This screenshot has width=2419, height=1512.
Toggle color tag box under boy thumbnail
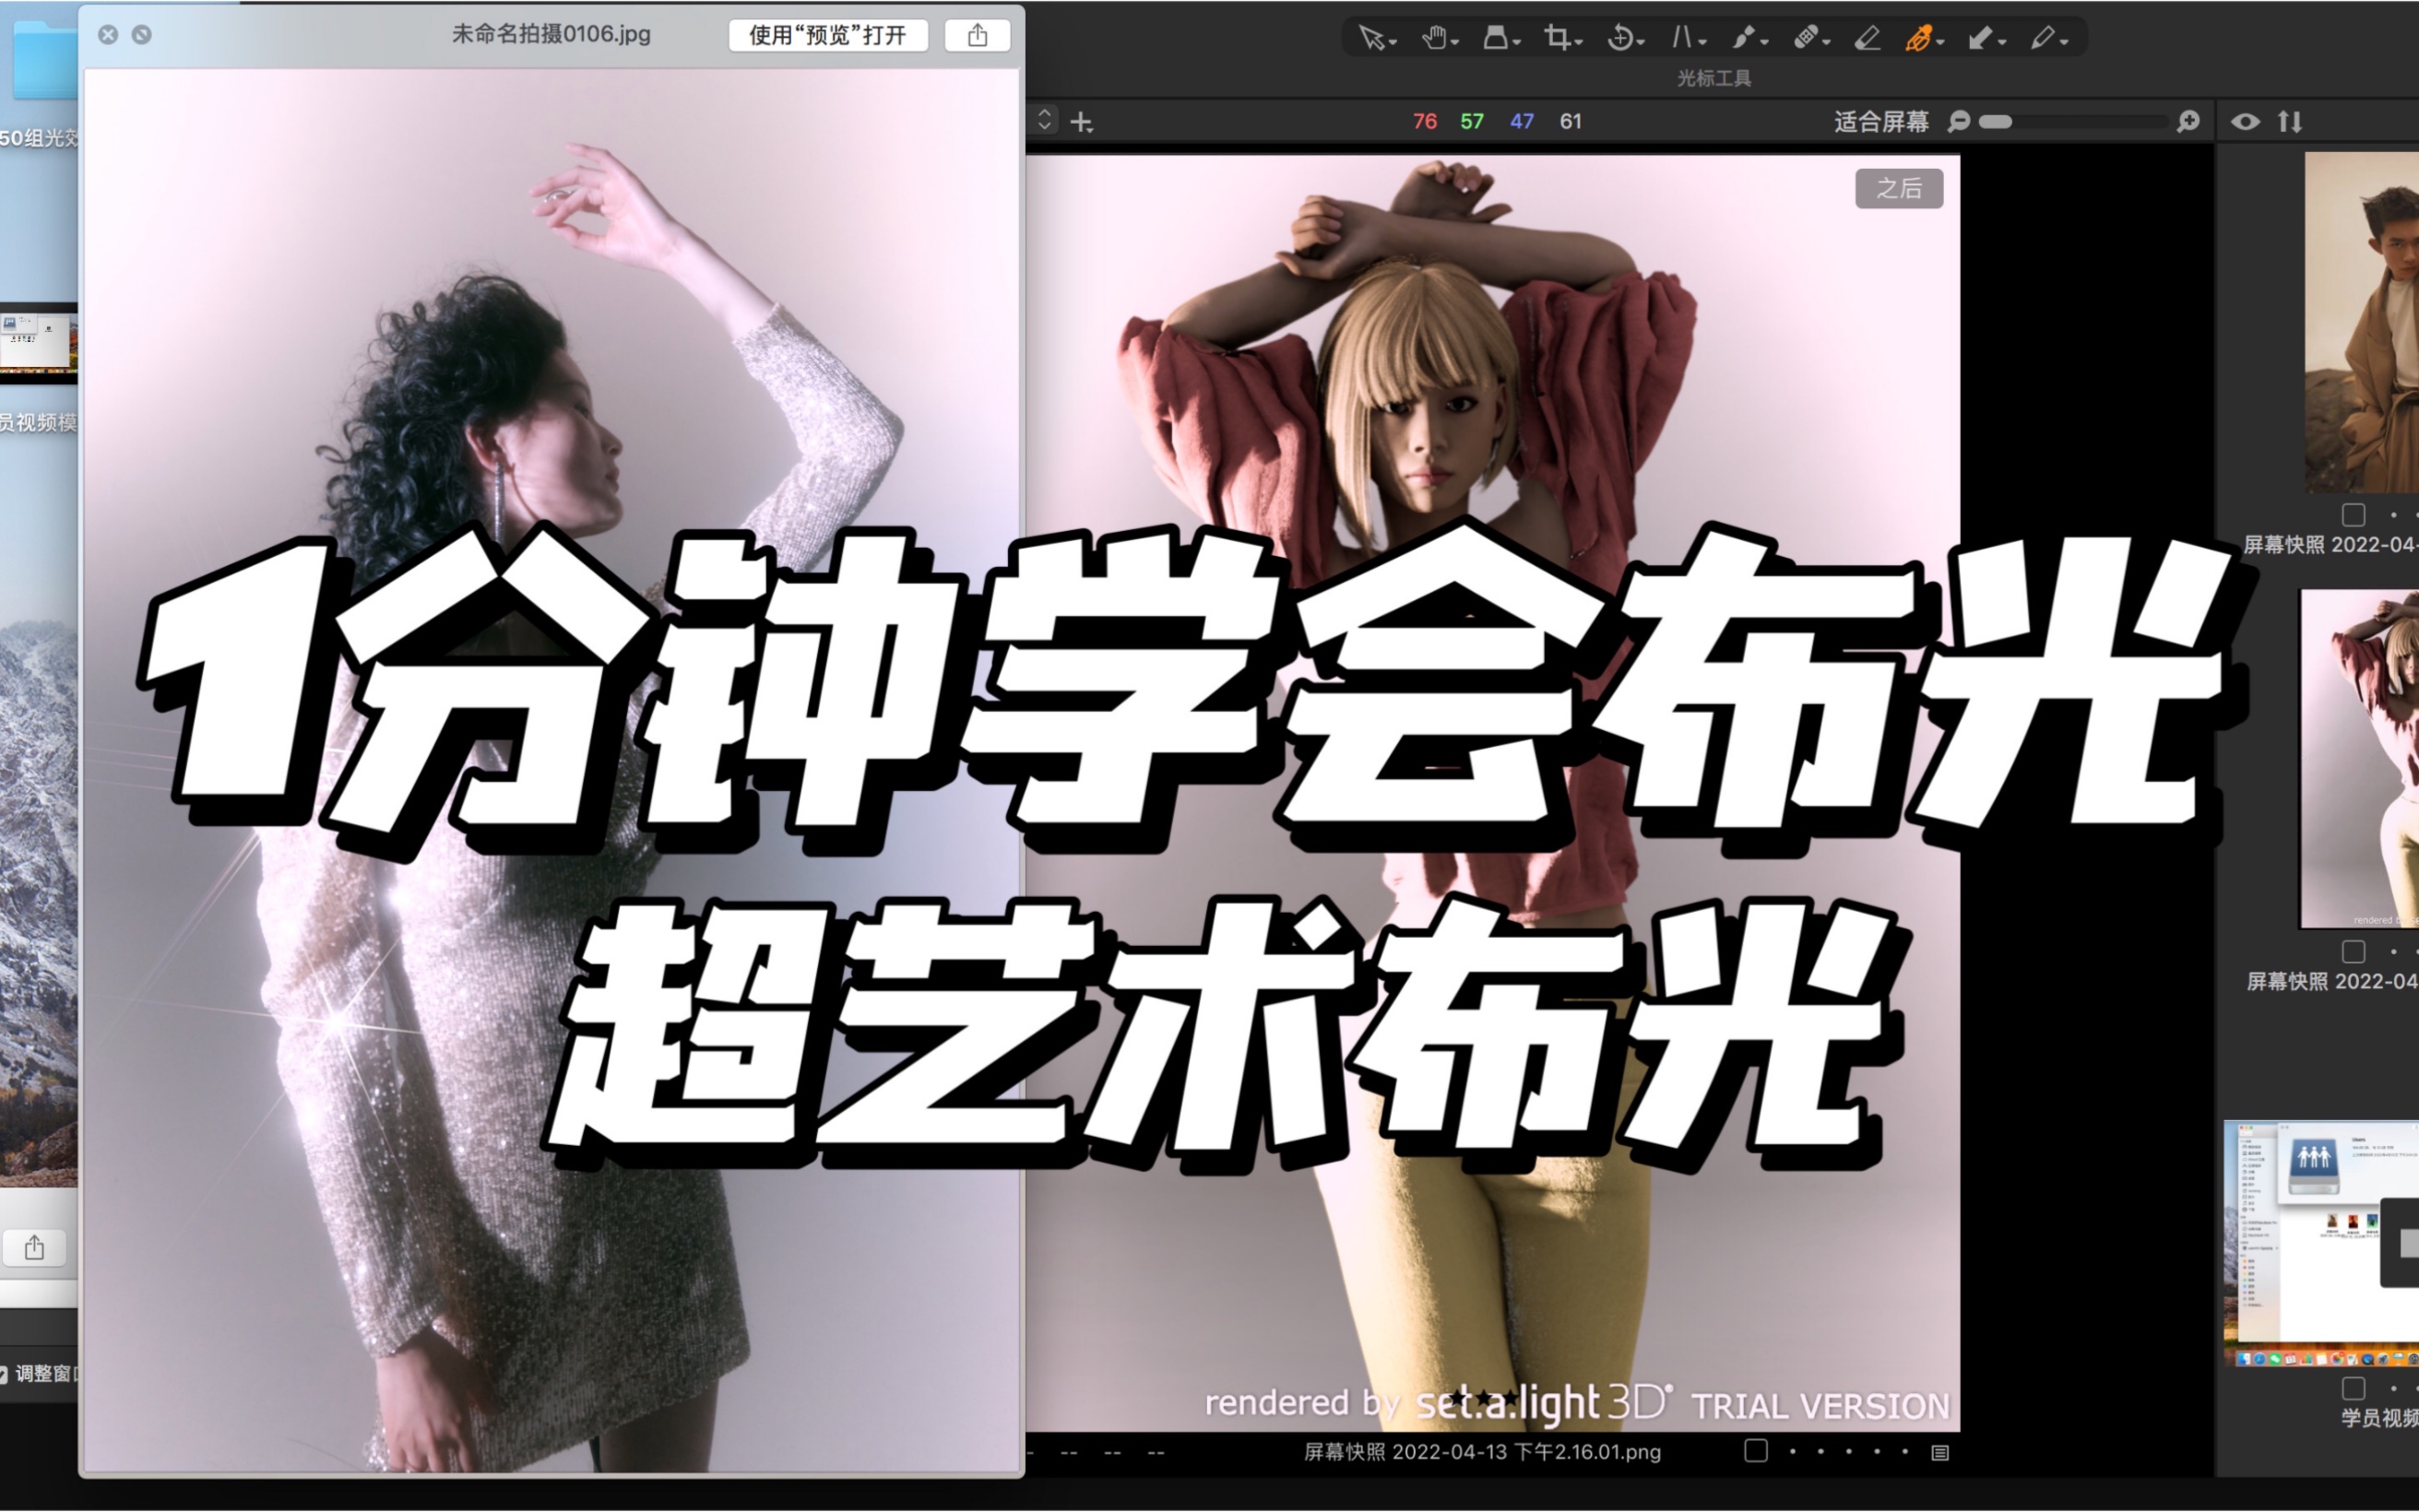[x=2353, y=514]
